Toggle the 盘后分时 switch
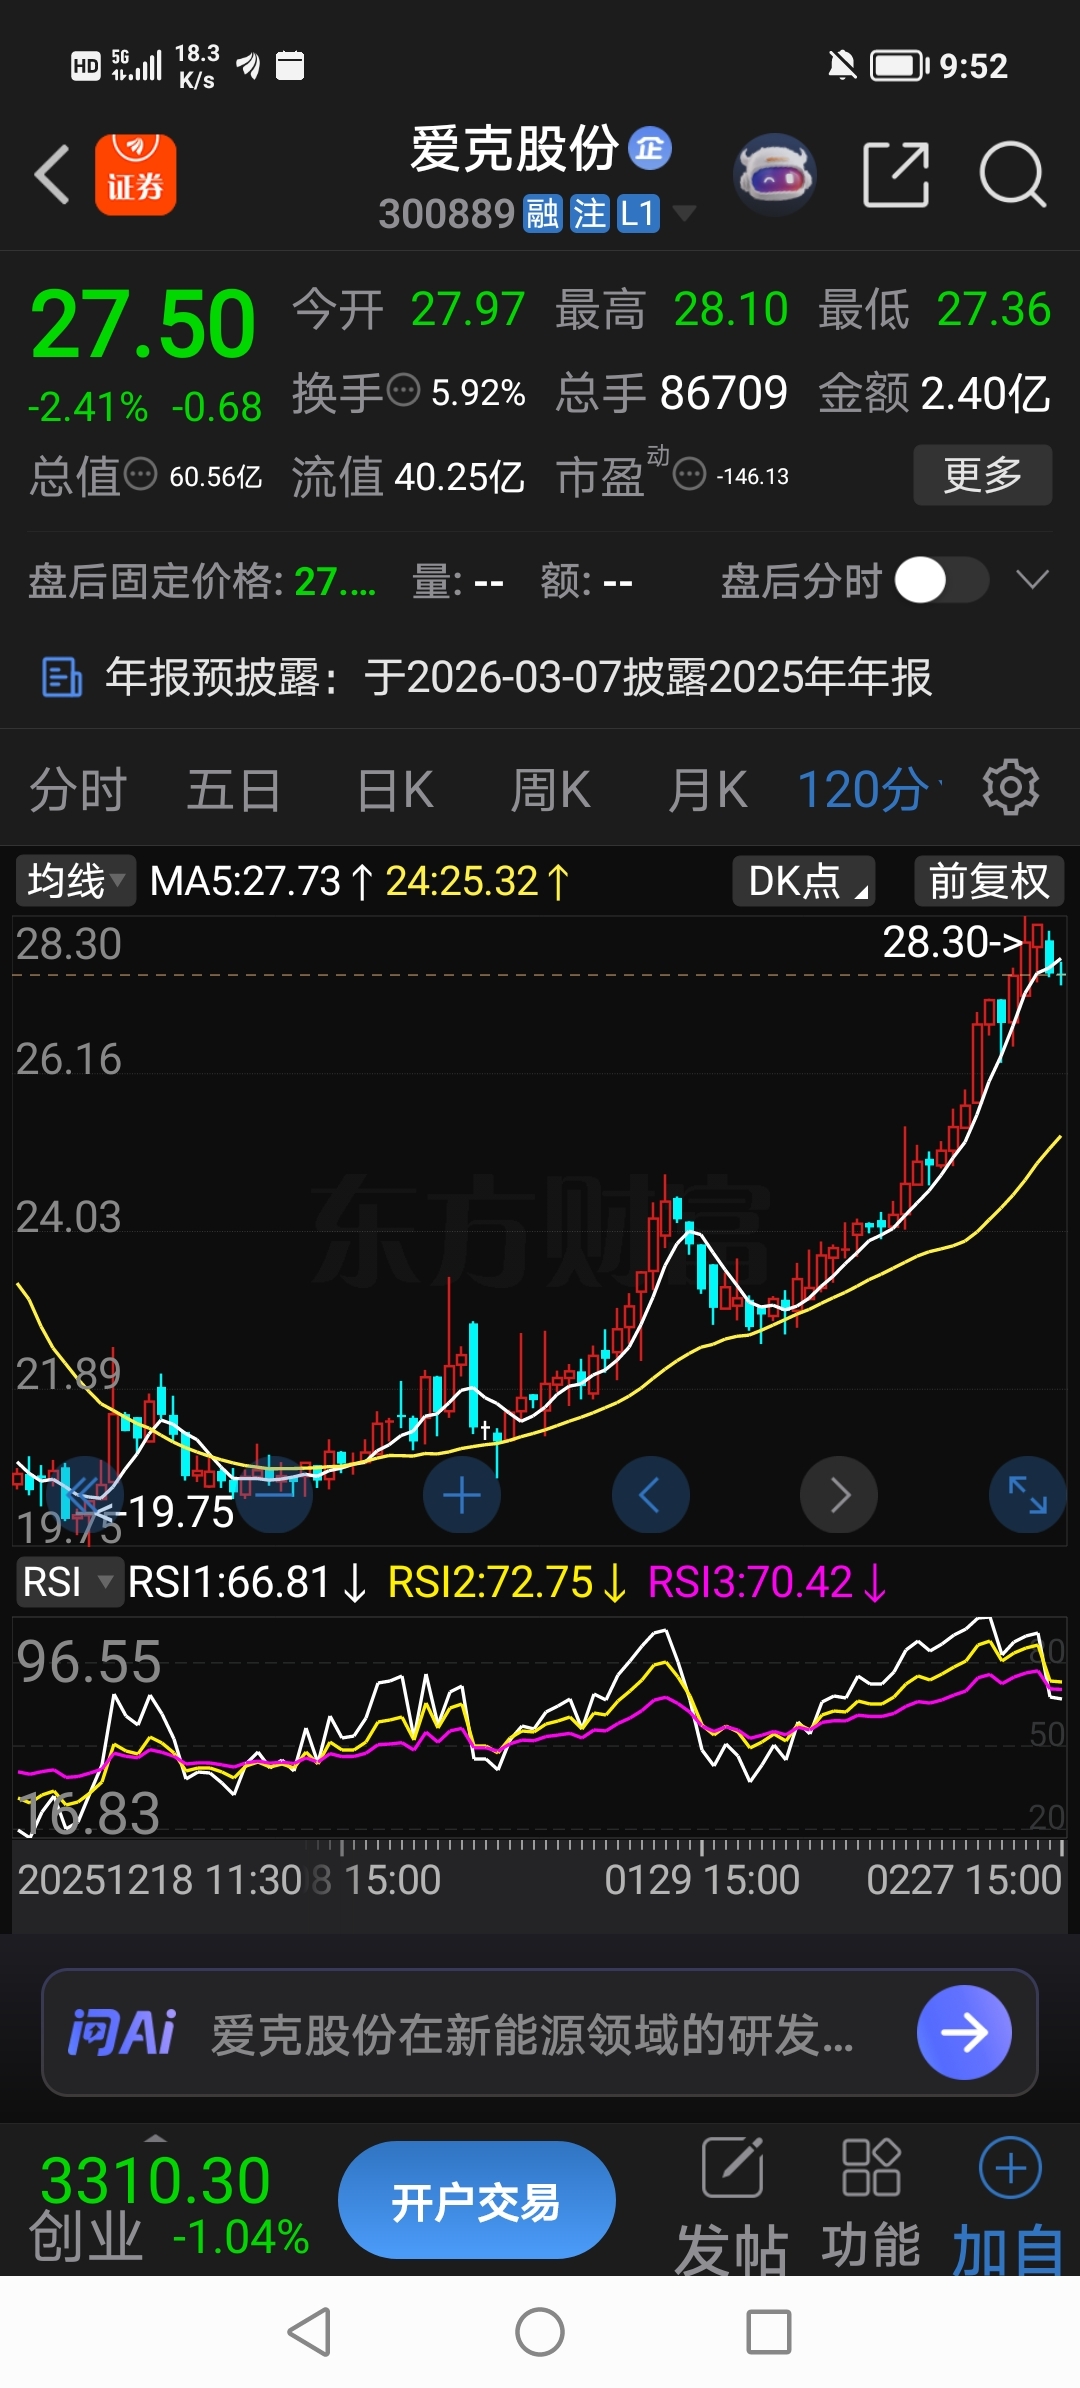Screen dimensions: 1080x2388 tap(941, 580)
